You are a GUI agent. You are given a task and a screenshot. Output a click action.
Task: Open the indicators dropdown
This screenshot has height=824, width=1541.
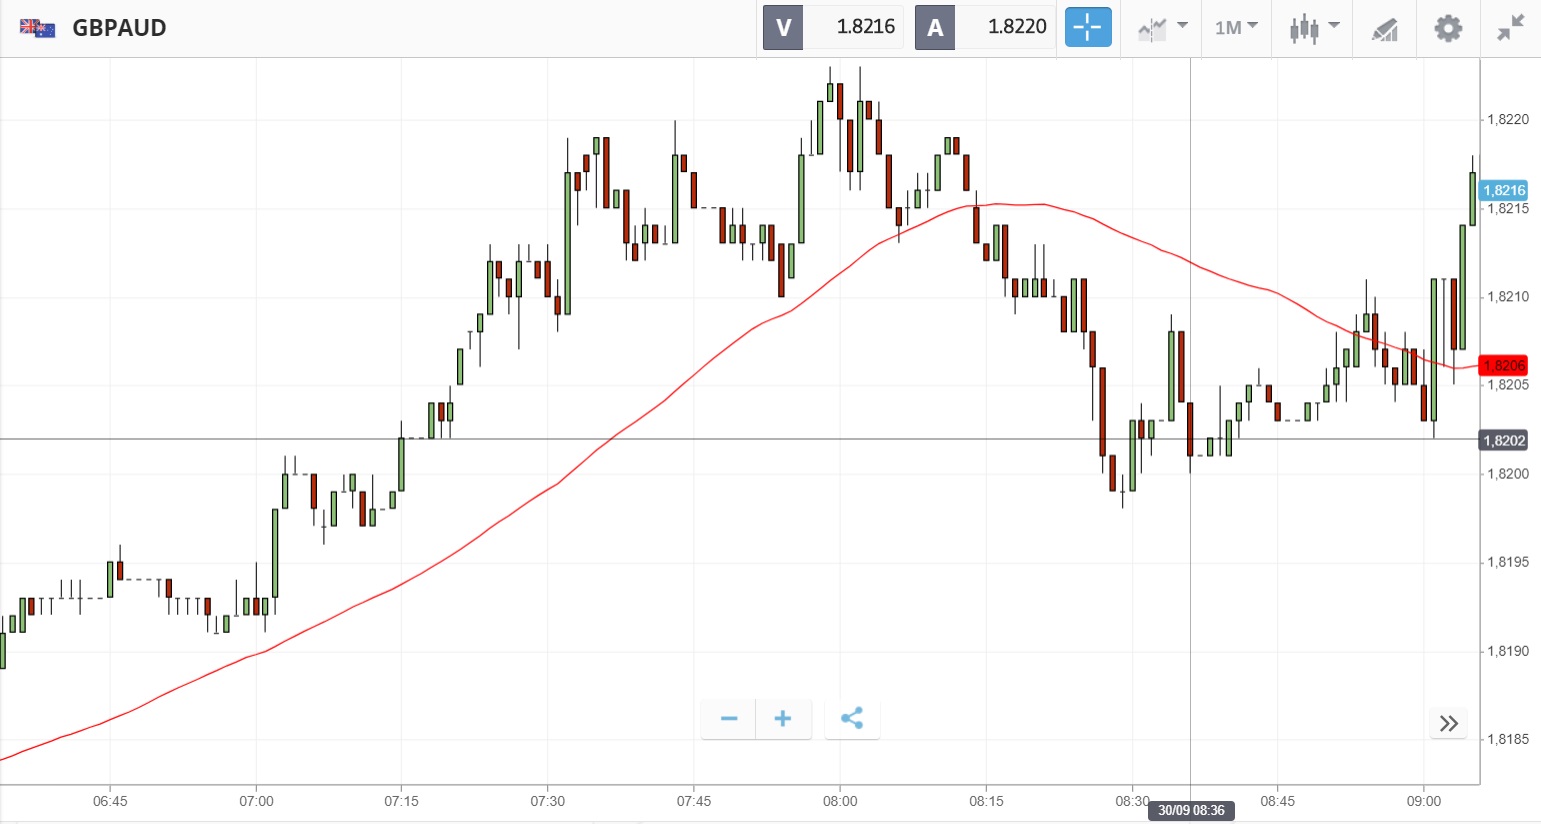[1162, 28]
